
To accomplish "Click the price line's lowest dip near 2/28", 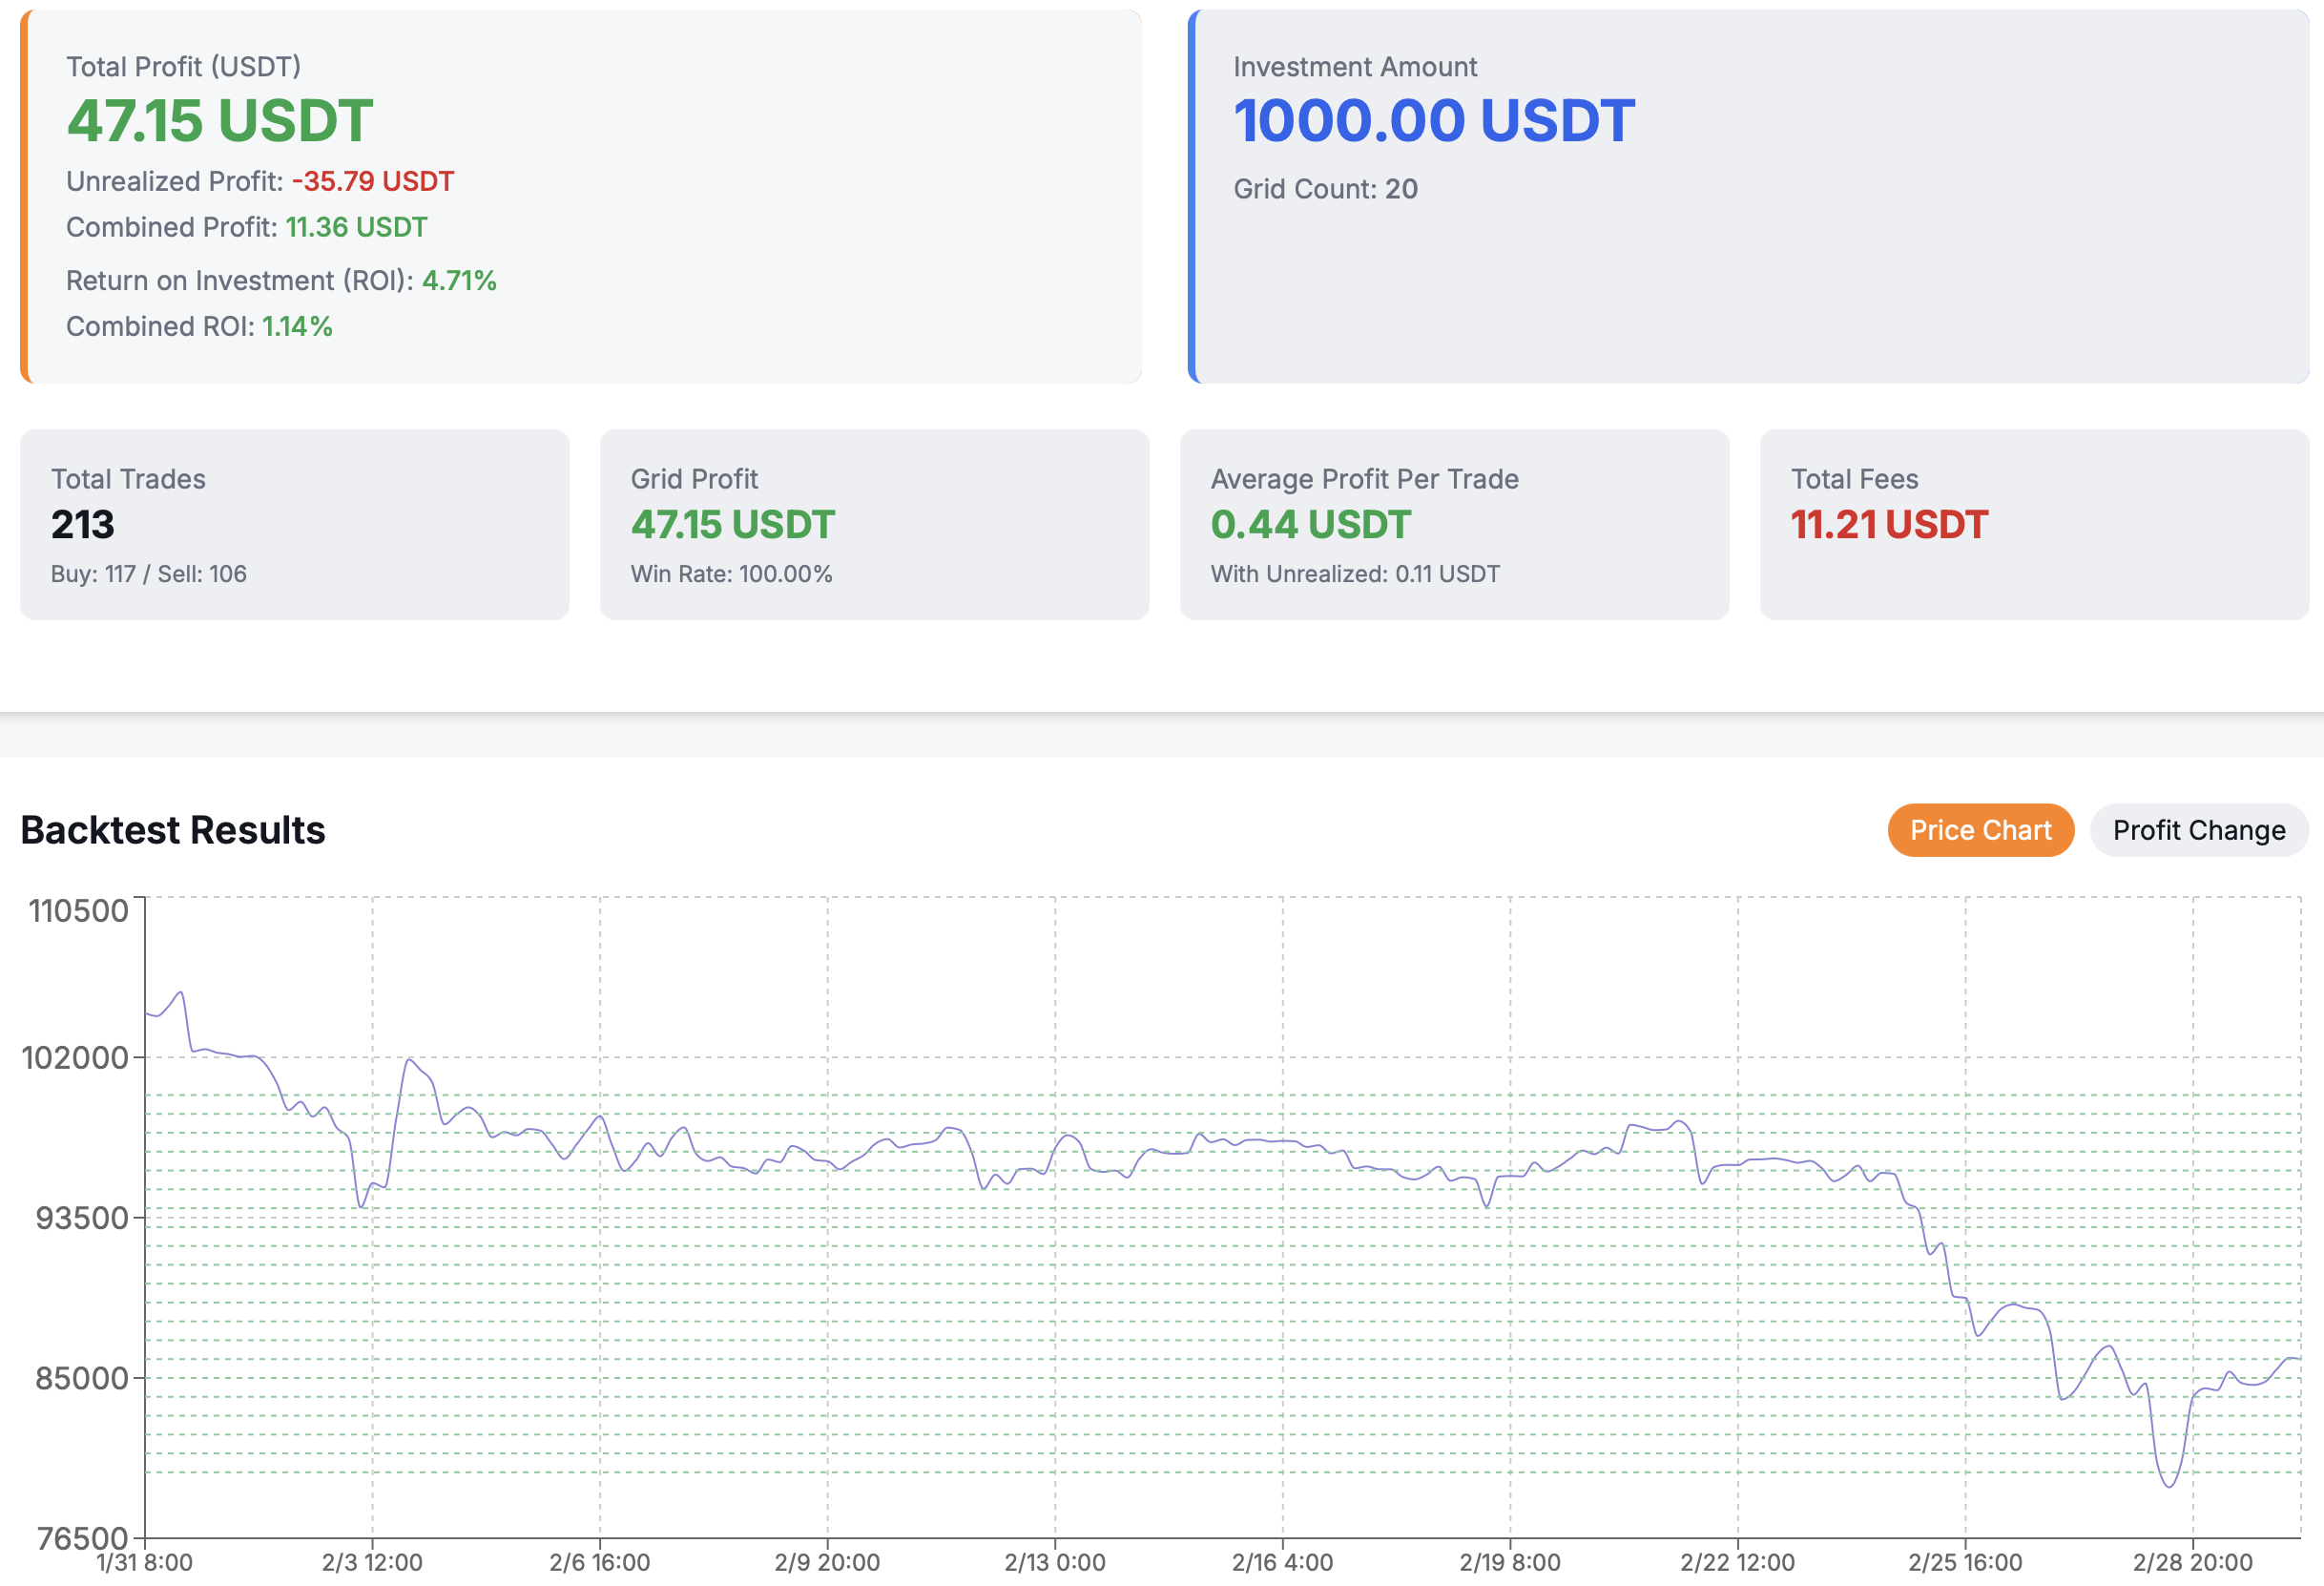I will tap(2169, 1486).
